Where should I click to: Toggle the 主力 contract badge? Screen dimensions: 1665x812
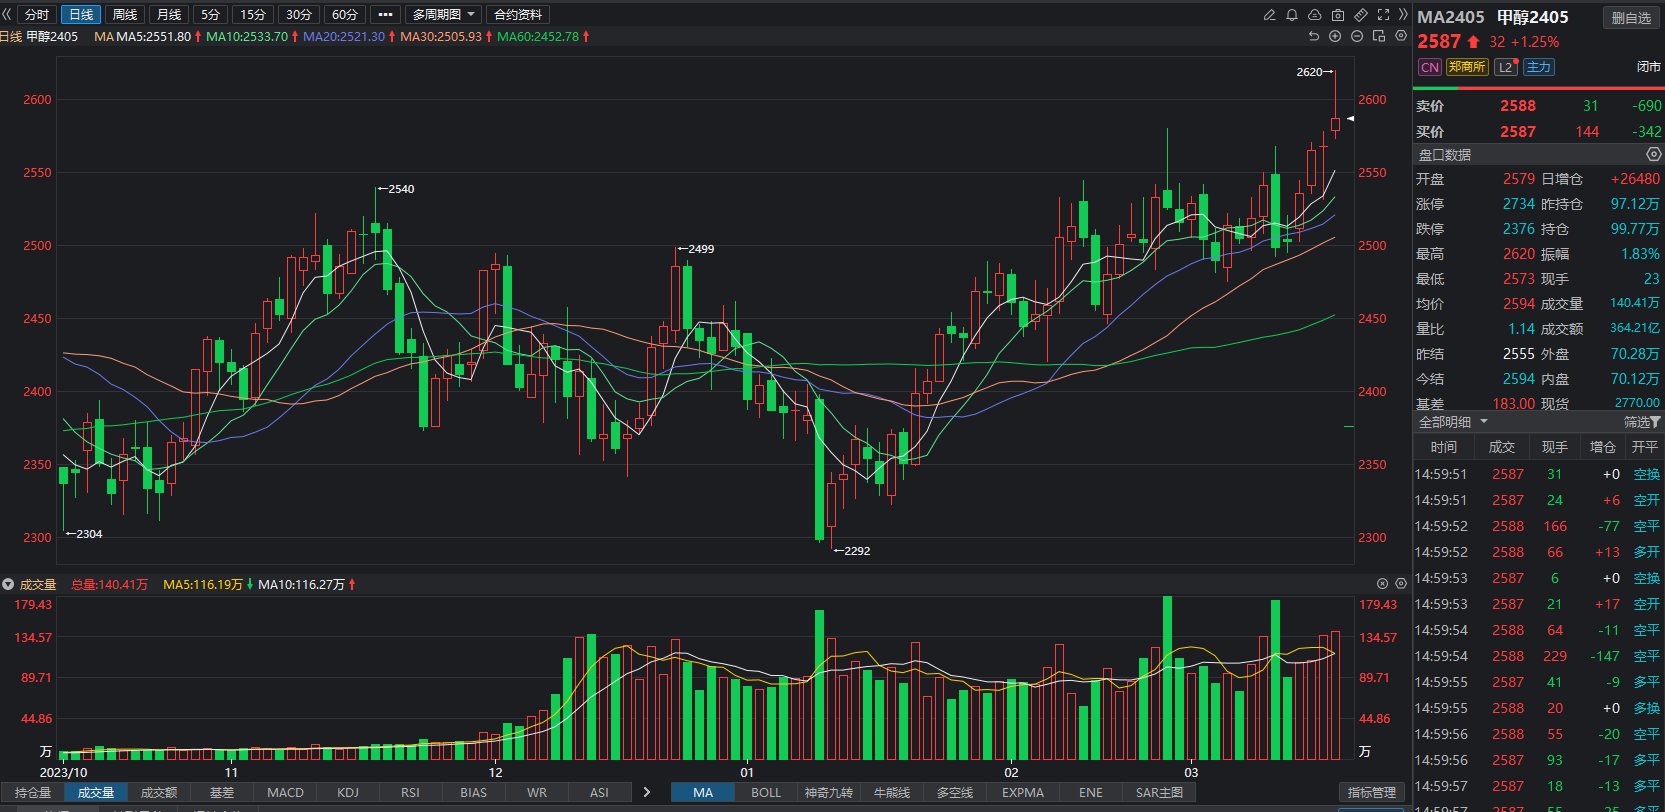(x=1538, y=67)
